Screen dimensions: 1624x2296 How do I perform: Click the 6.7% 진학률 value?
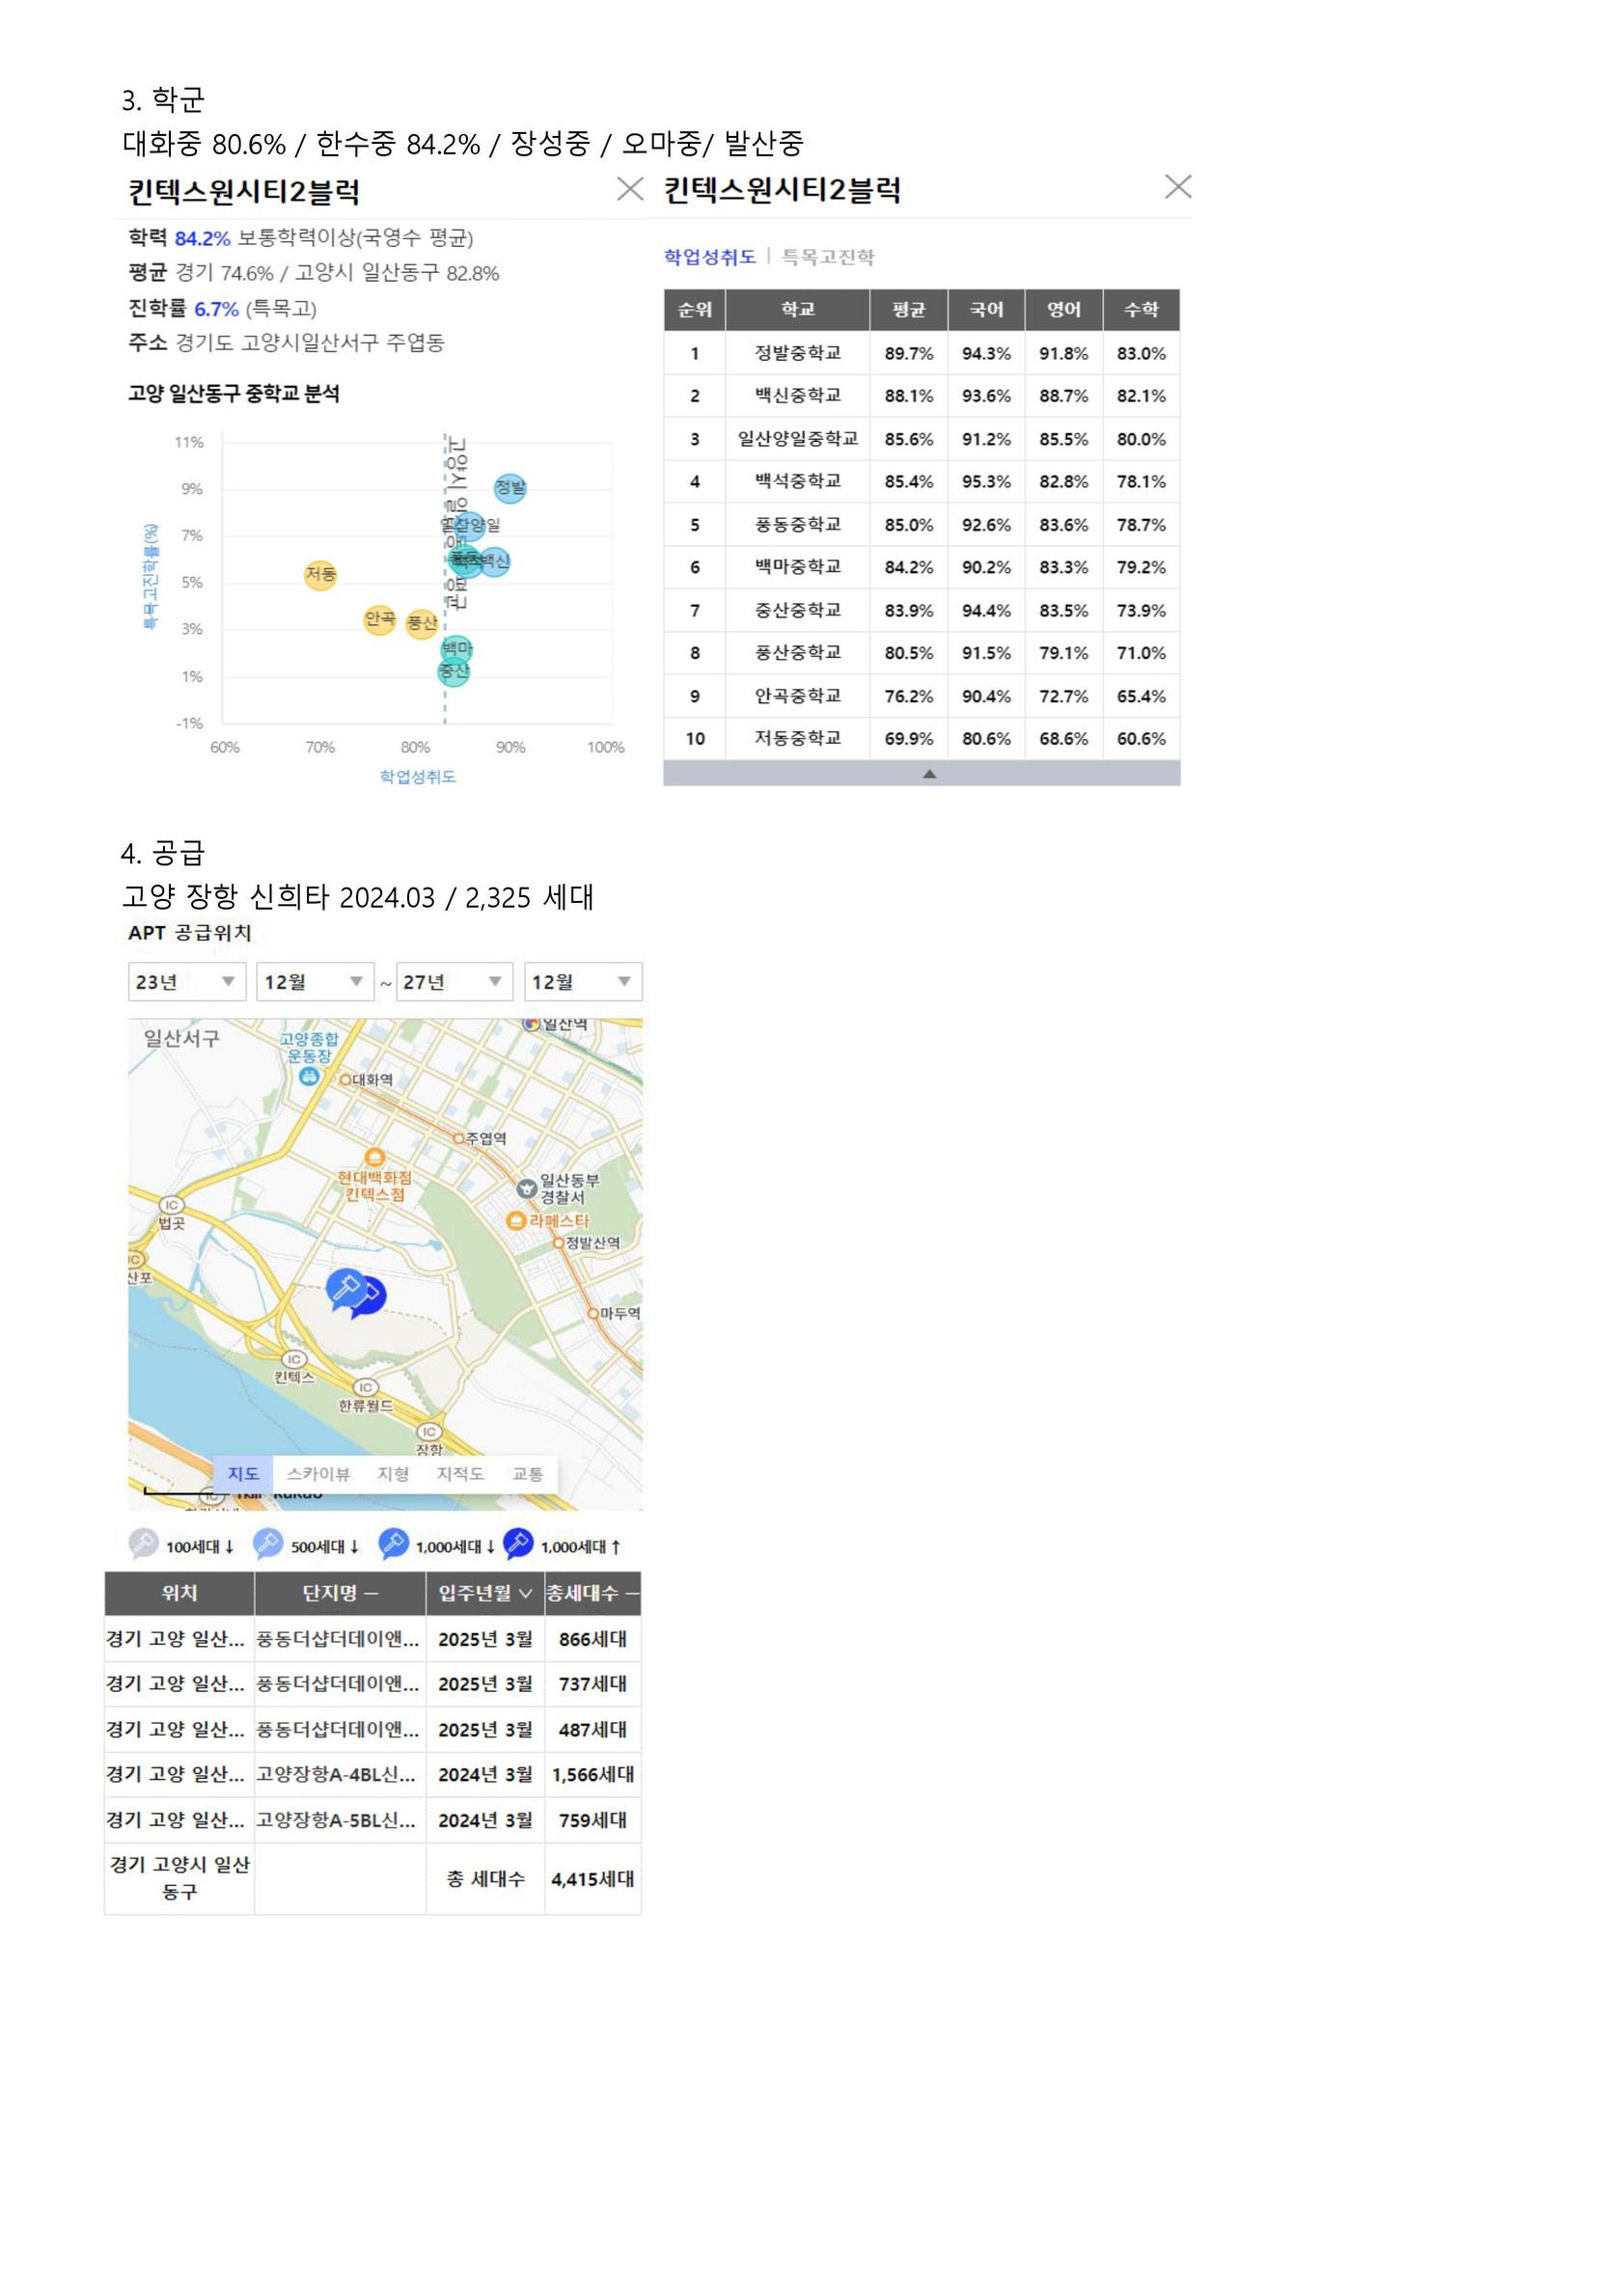click(216, 309)
